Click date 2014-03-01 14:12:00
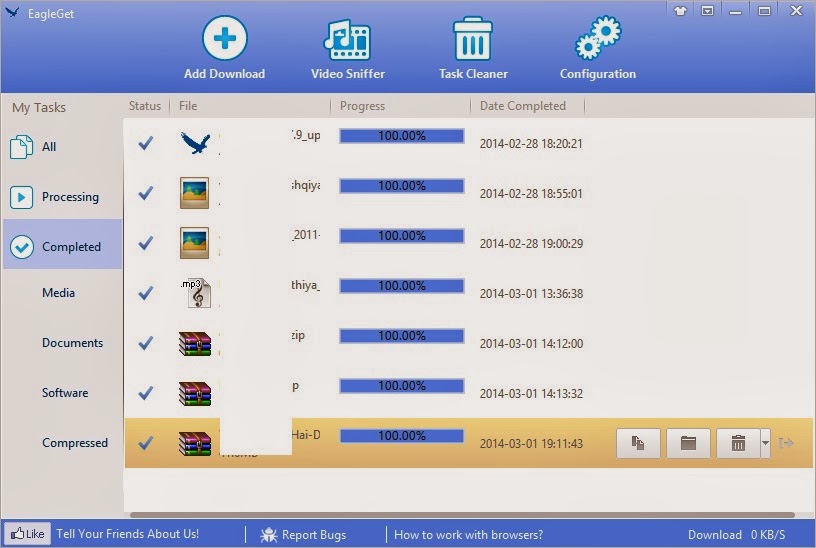Screen dimensions: 816x548 pos(531,343)
